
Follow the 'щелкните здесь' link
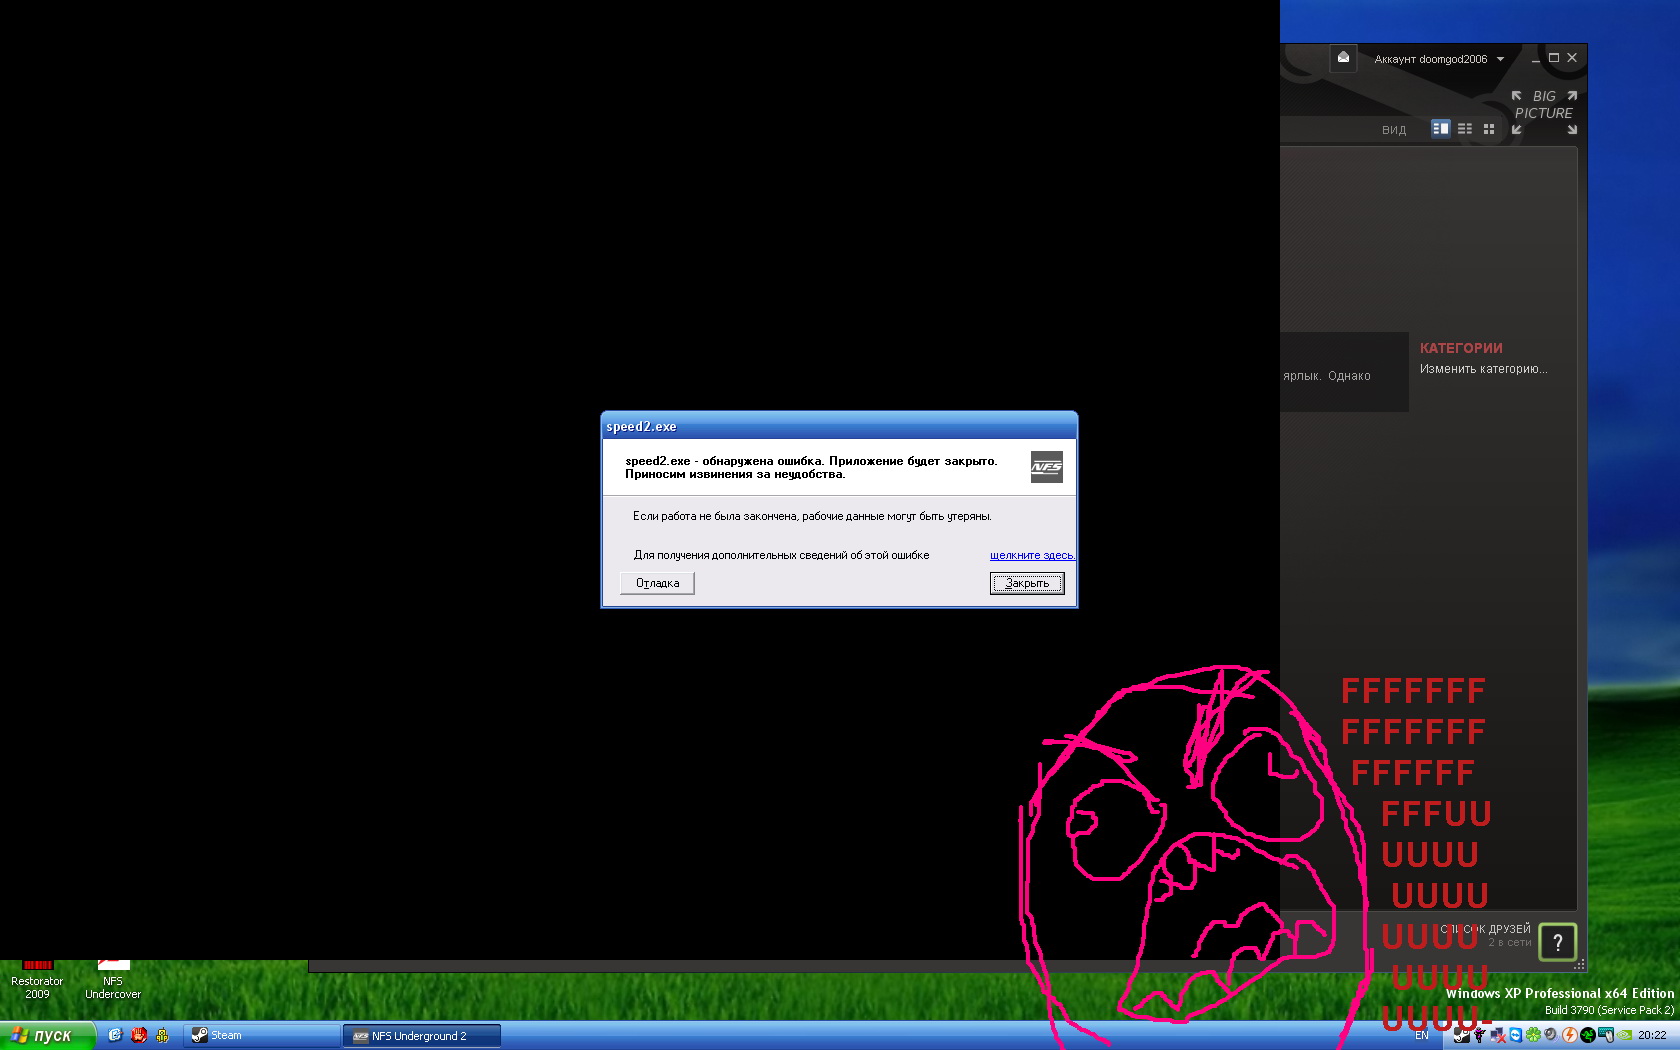coord(1032,555)
